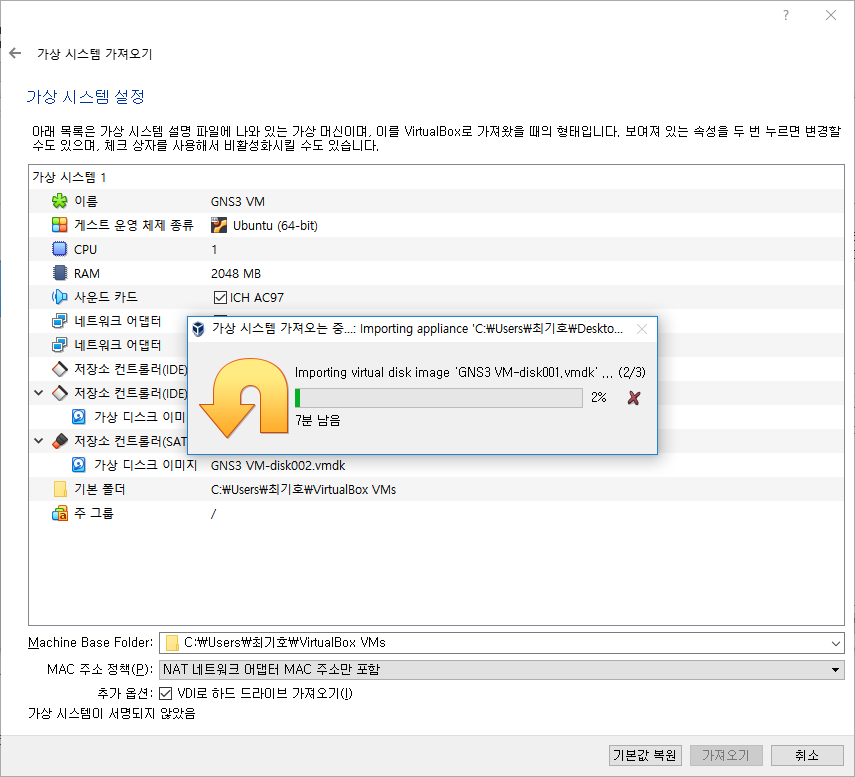
Task: Select the GNS3 VM name value
Action: click(x=238, y=202)
